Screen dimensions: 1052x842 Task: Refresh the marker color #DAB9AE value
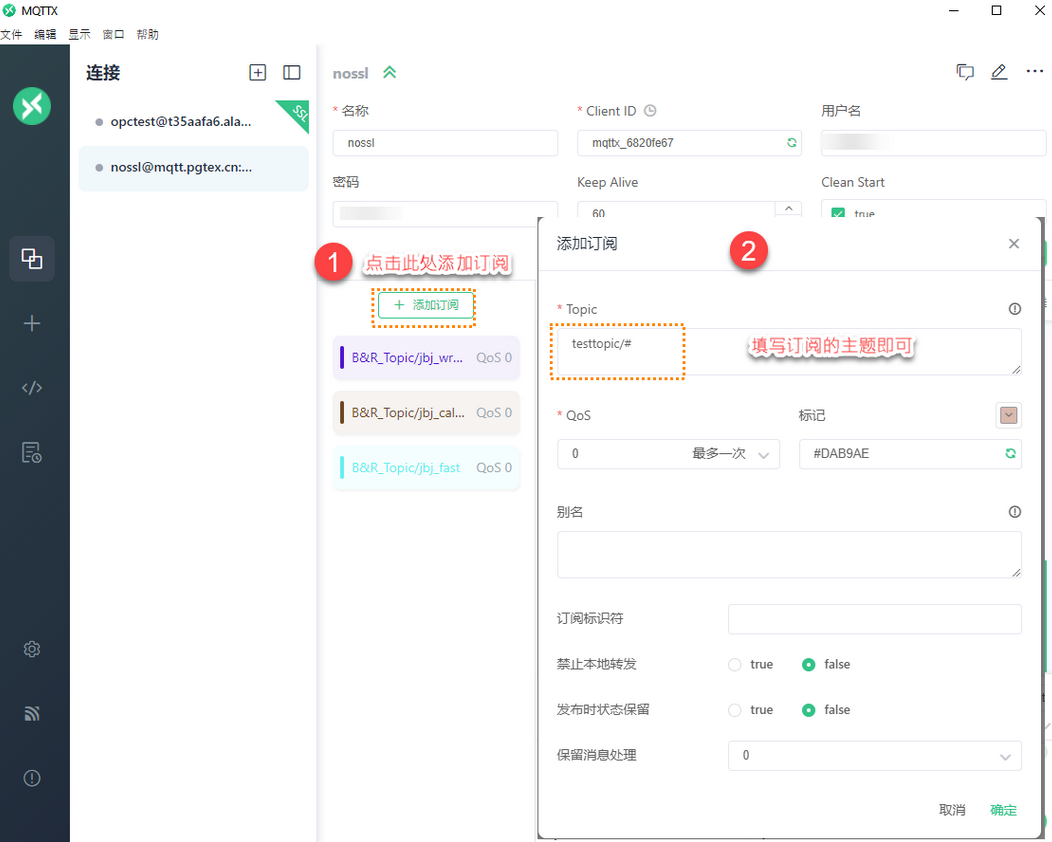pyautogui.click(x=1011, y=454)
